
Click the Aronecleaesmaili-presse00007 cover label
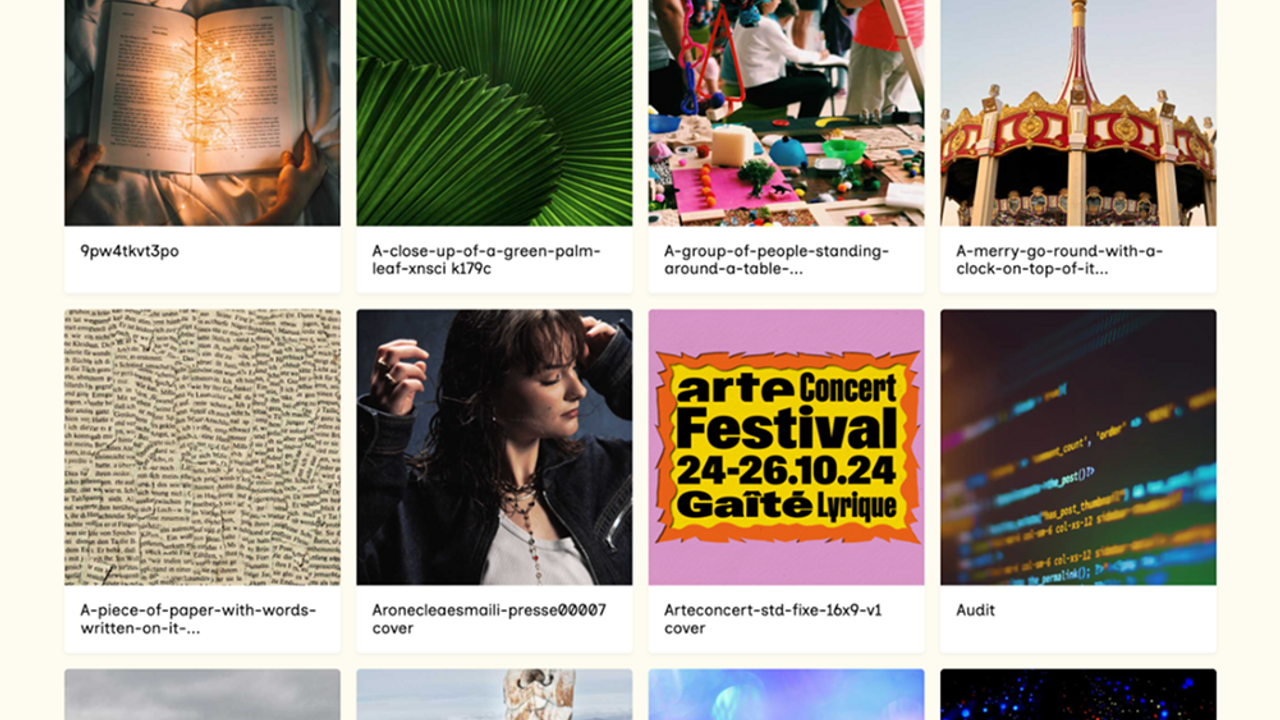point(489,619)
